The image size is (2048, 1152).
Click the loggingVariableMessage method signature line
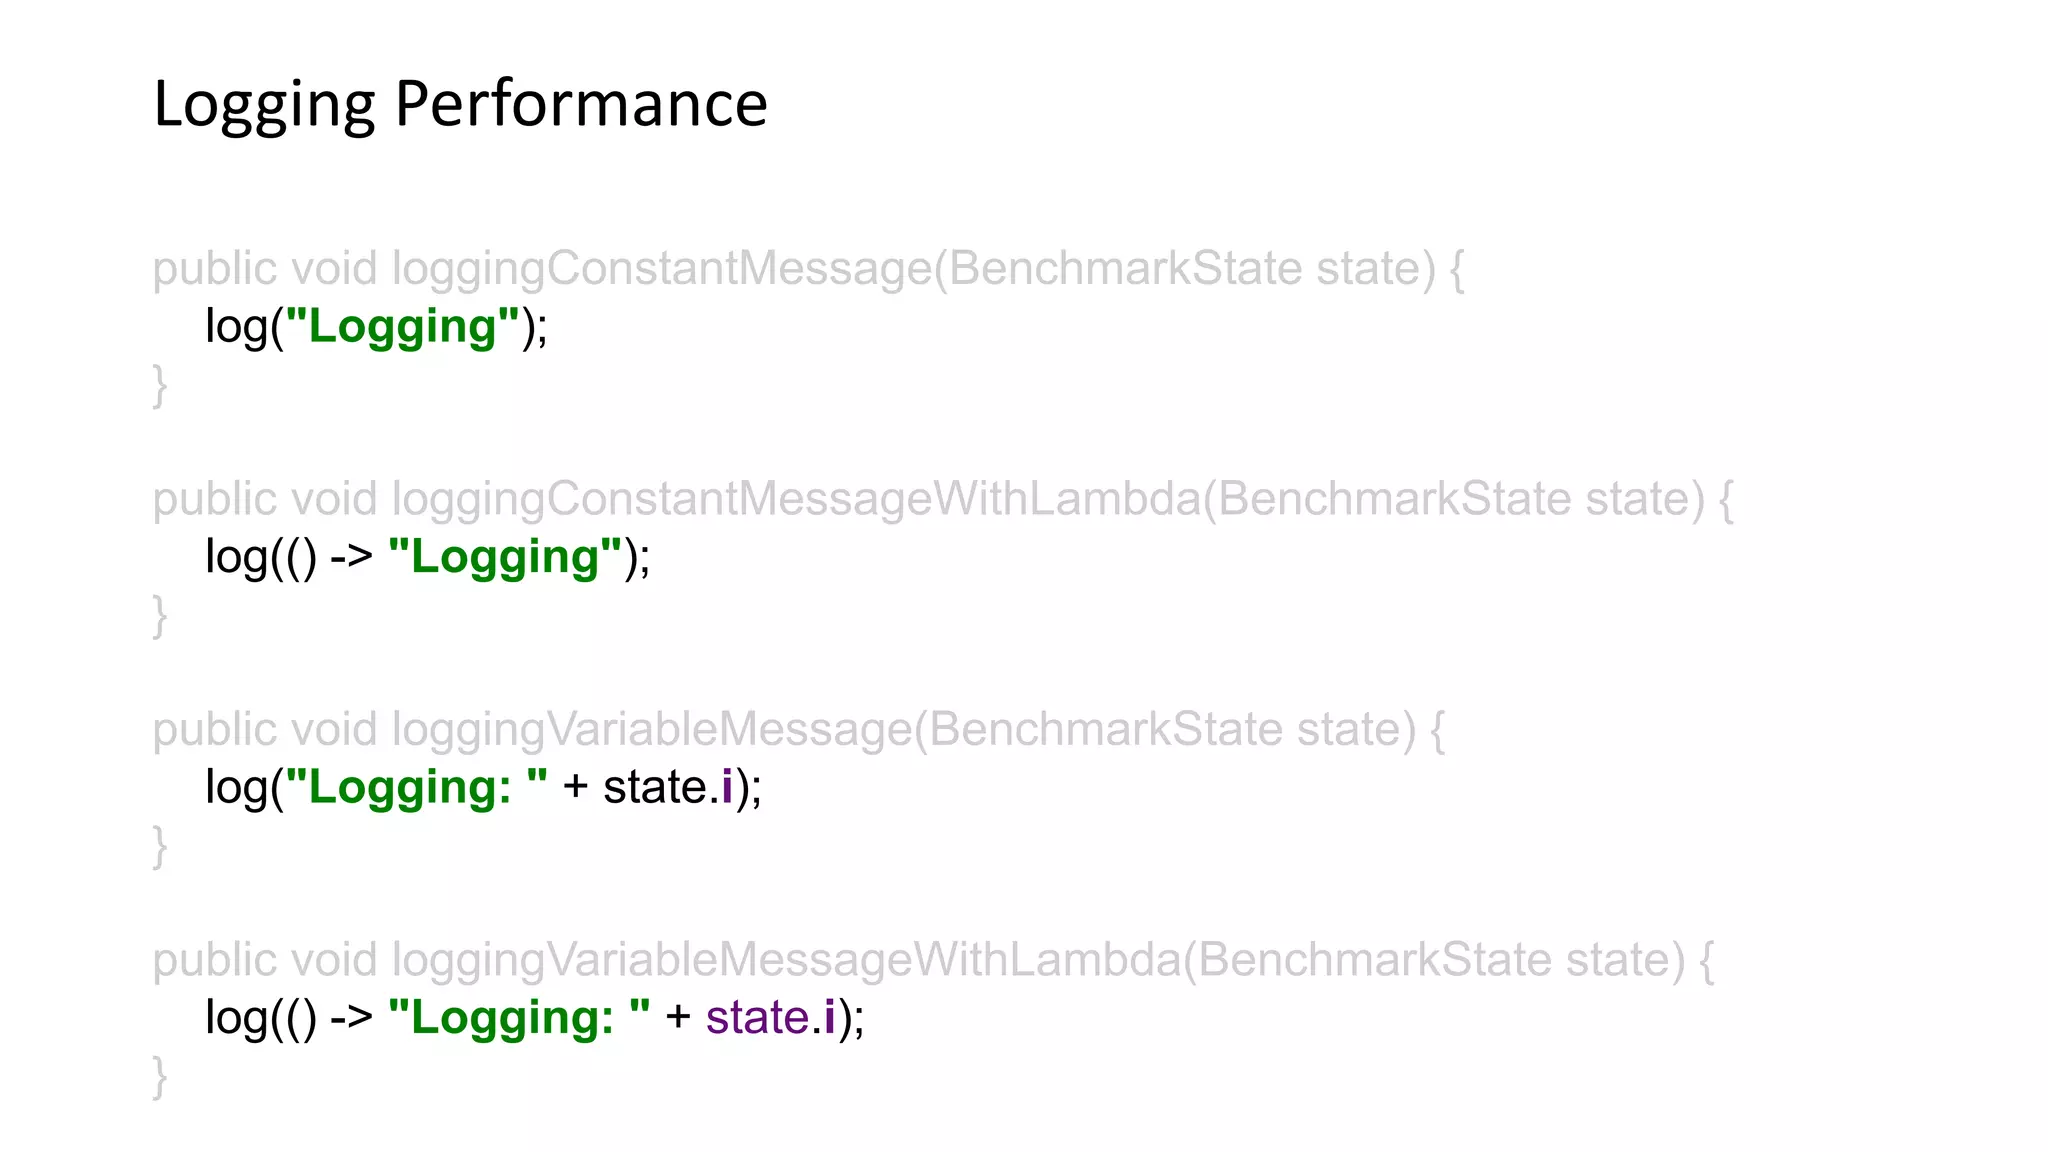click(798, 730)
